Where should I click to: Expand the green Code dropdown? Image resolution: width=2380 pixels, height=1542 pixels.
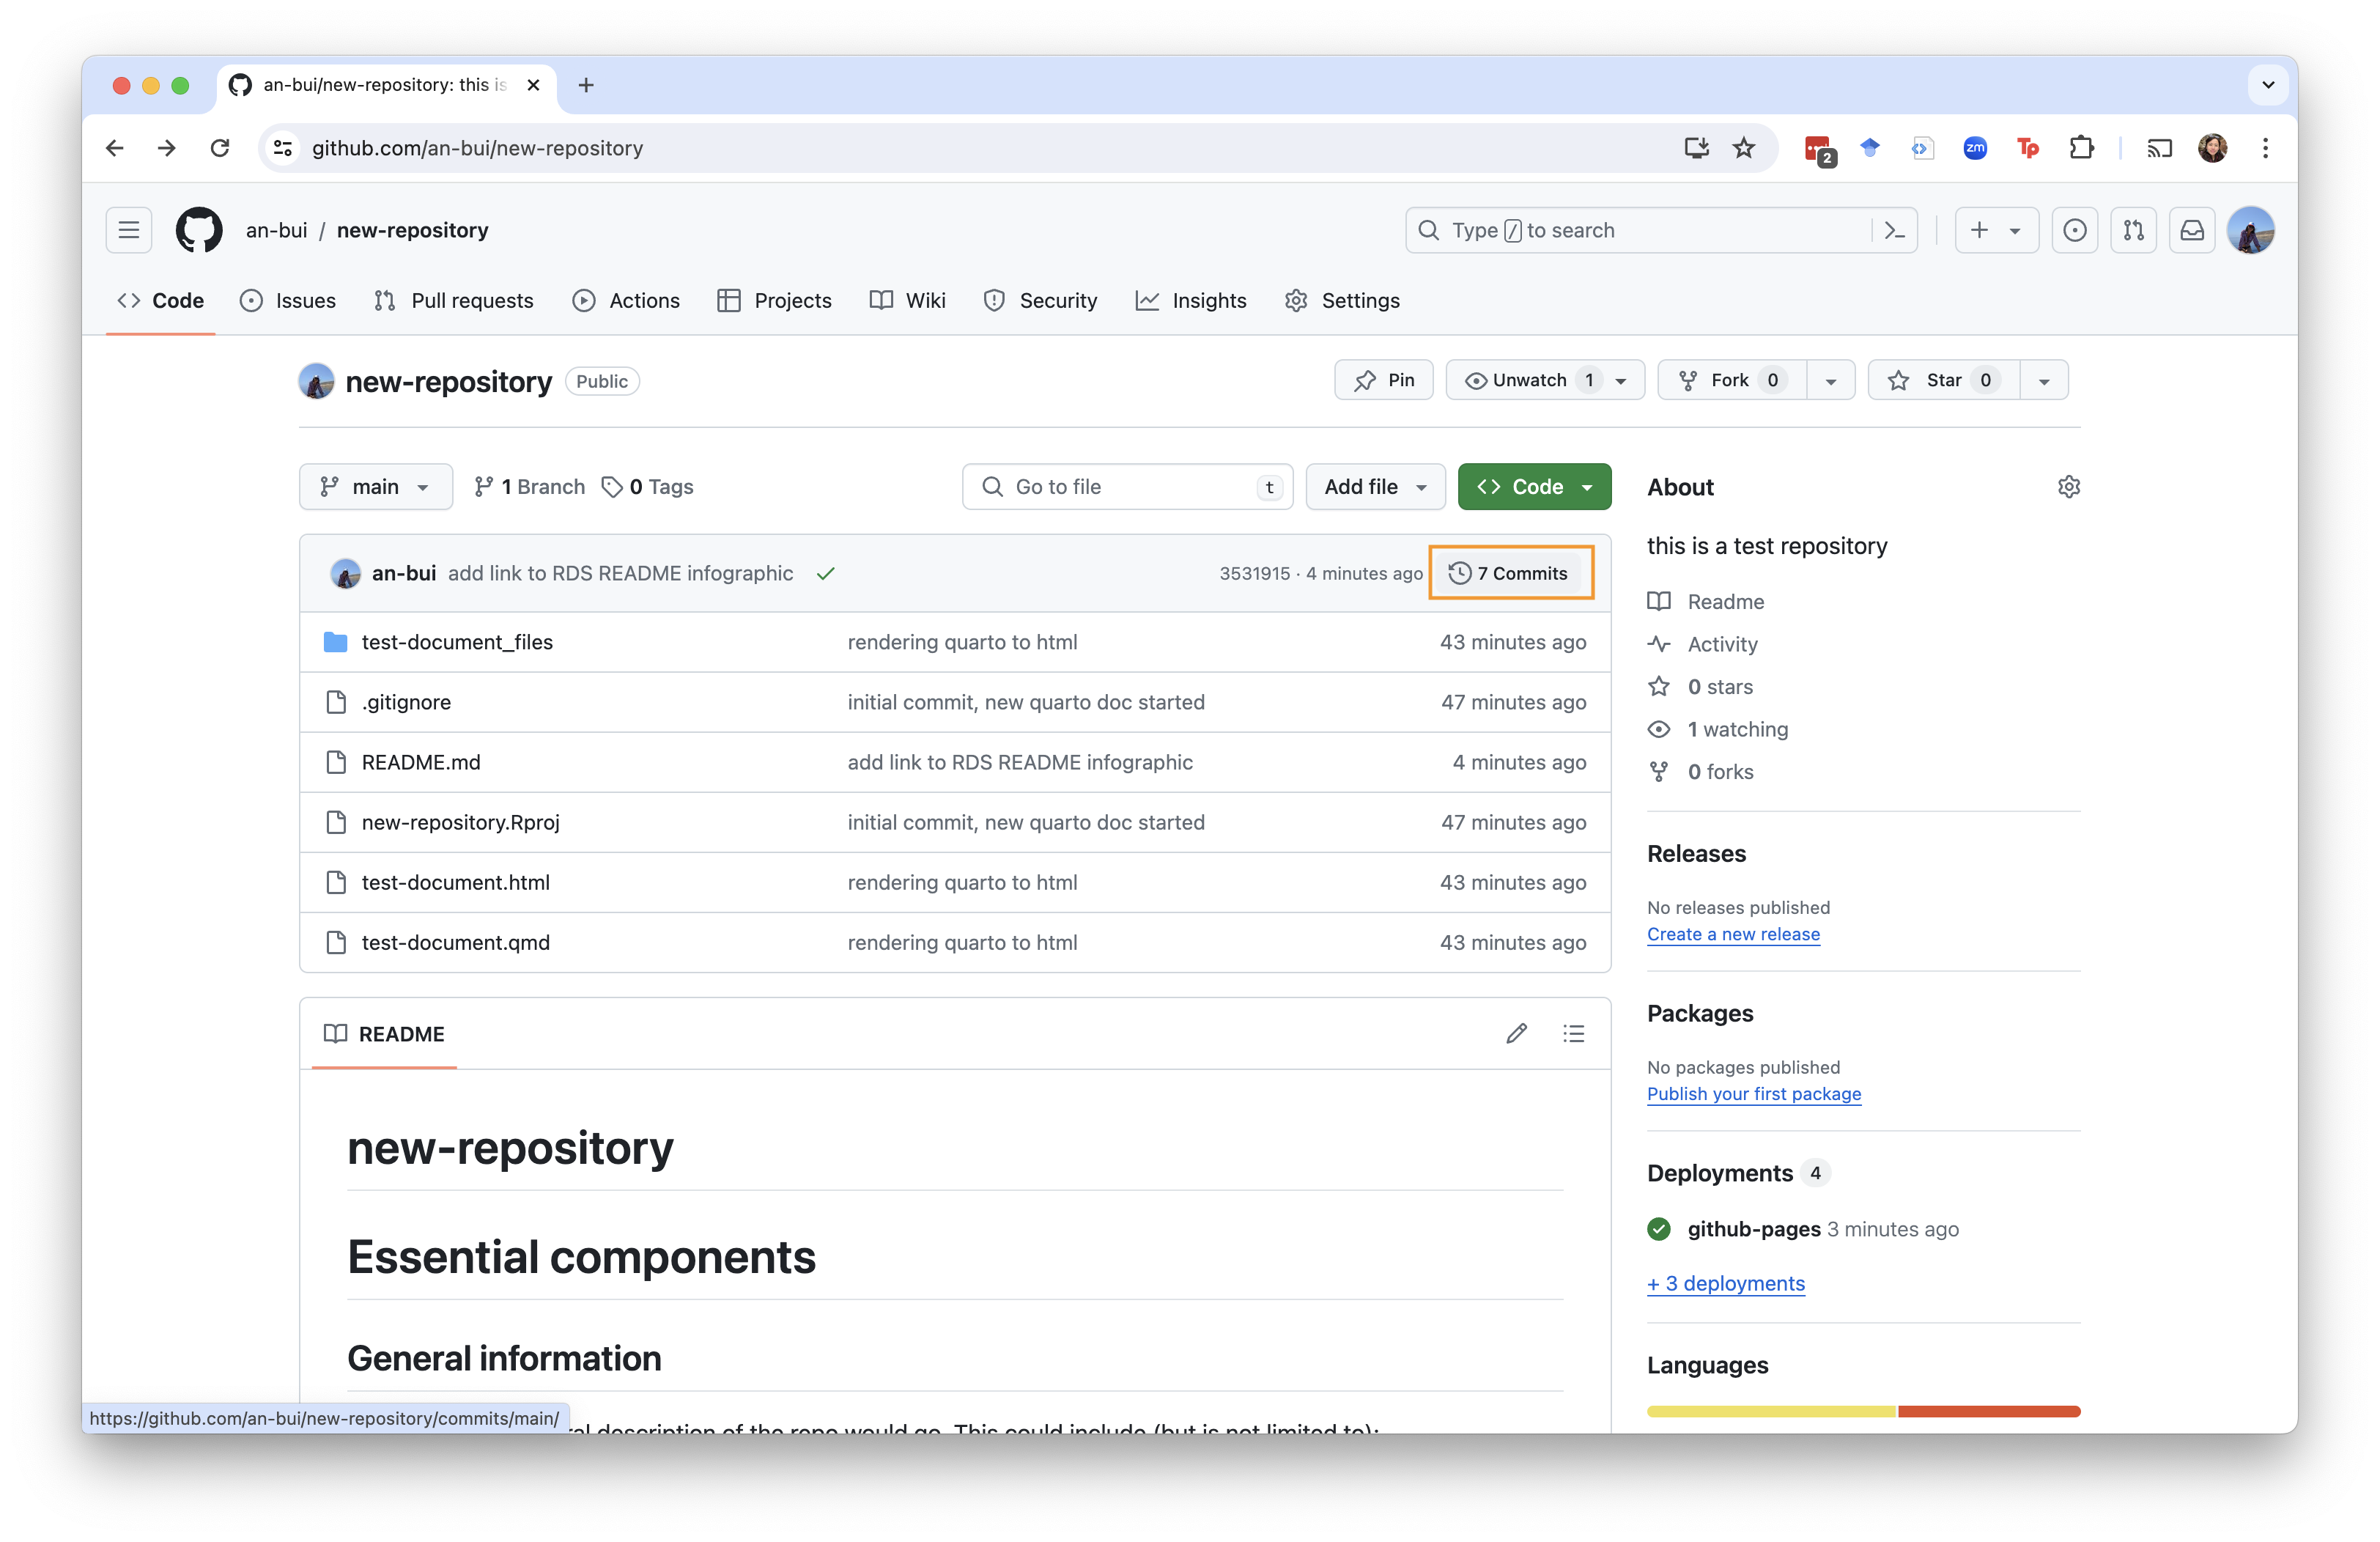point(1534,487)
